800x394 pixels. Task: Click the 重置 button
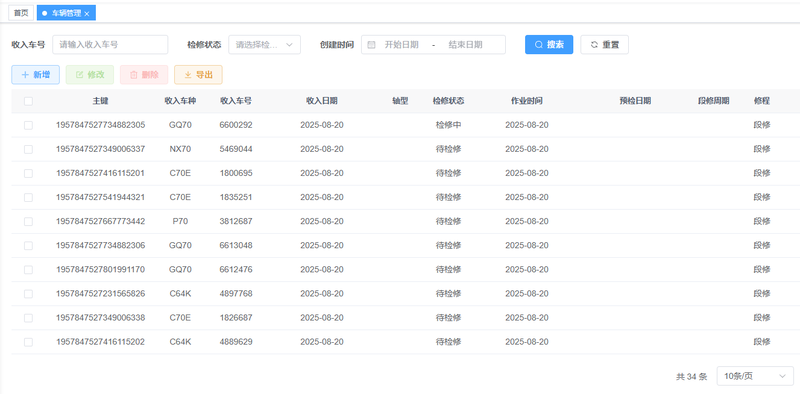[x=605, y=44]
